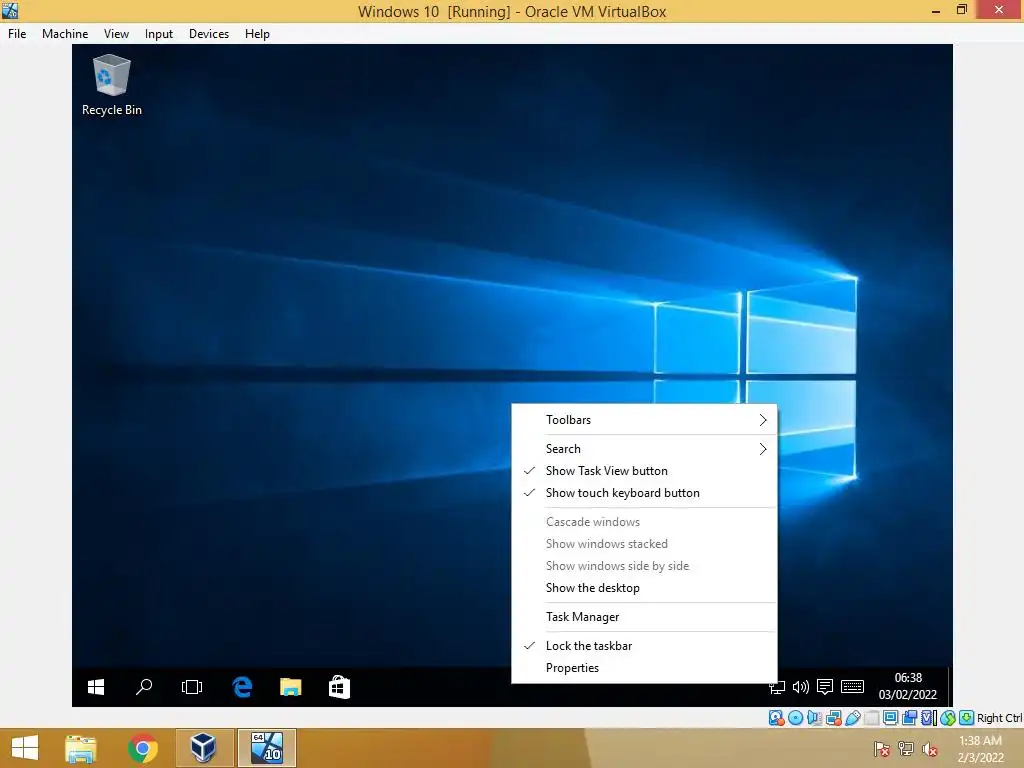Click the VirtualBox USB devices indicator
The height and width of the screenshot is (768, 1024).
click(x=852, y=718)
